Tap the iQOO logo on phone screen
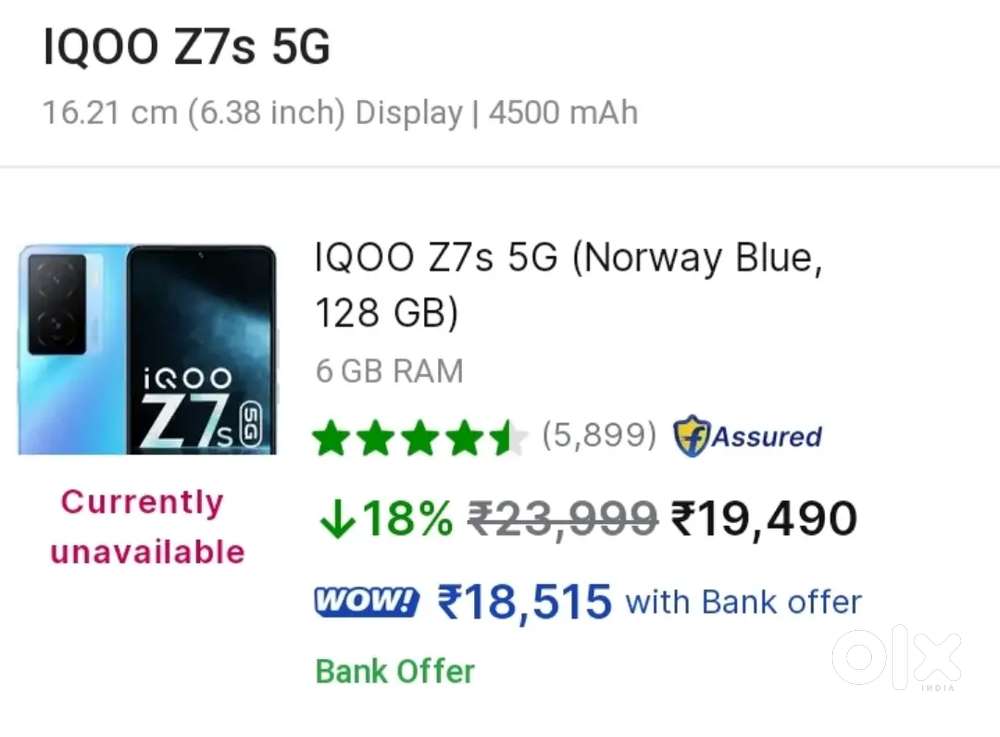 [x=186, y=378]
